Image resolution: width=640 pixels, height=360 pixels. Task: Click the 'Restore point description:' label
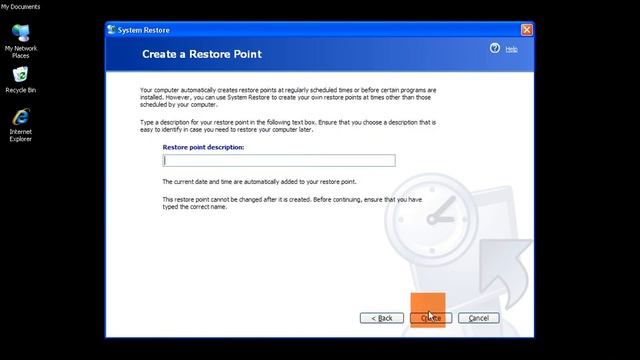click(x=203, y=147)
